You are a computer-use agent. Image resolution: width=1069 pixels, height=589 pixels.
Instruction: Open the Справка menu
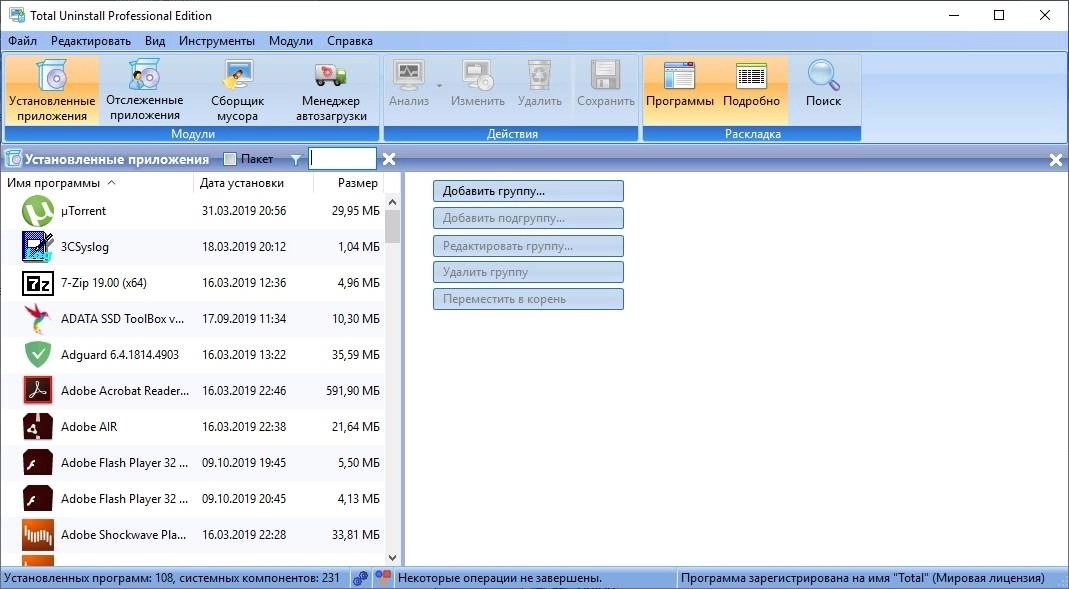click(350, 41)
